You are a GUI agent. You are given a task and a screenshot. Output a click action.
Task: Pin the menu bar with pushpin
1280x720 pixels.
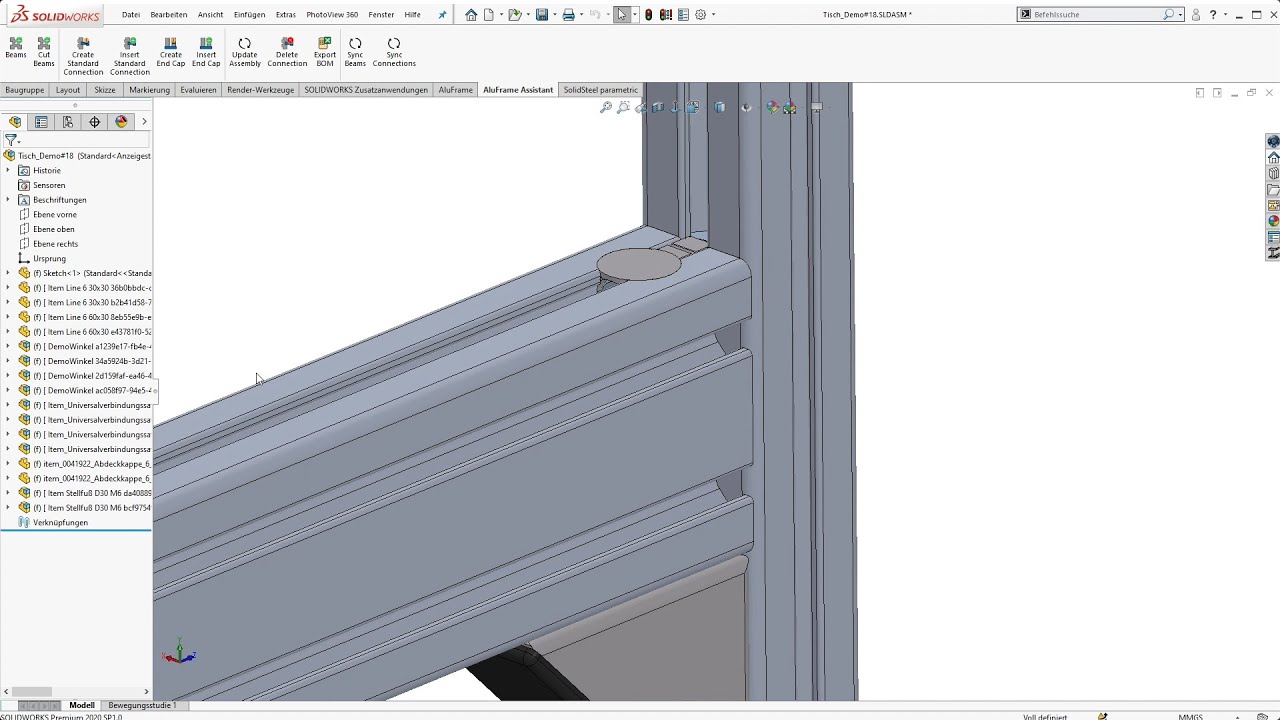tap(443, 15)
